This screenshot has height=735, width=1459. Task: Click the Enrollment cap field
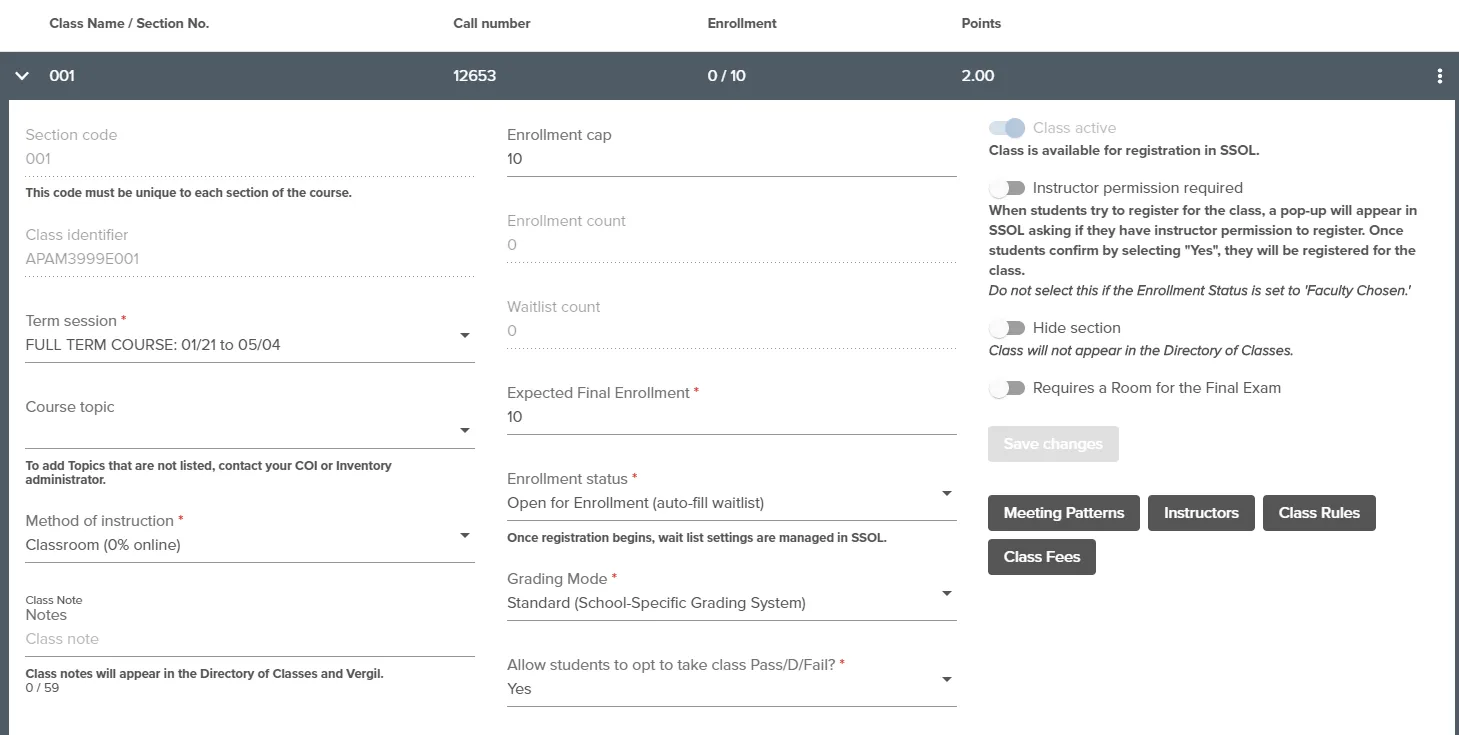[732, 160]
